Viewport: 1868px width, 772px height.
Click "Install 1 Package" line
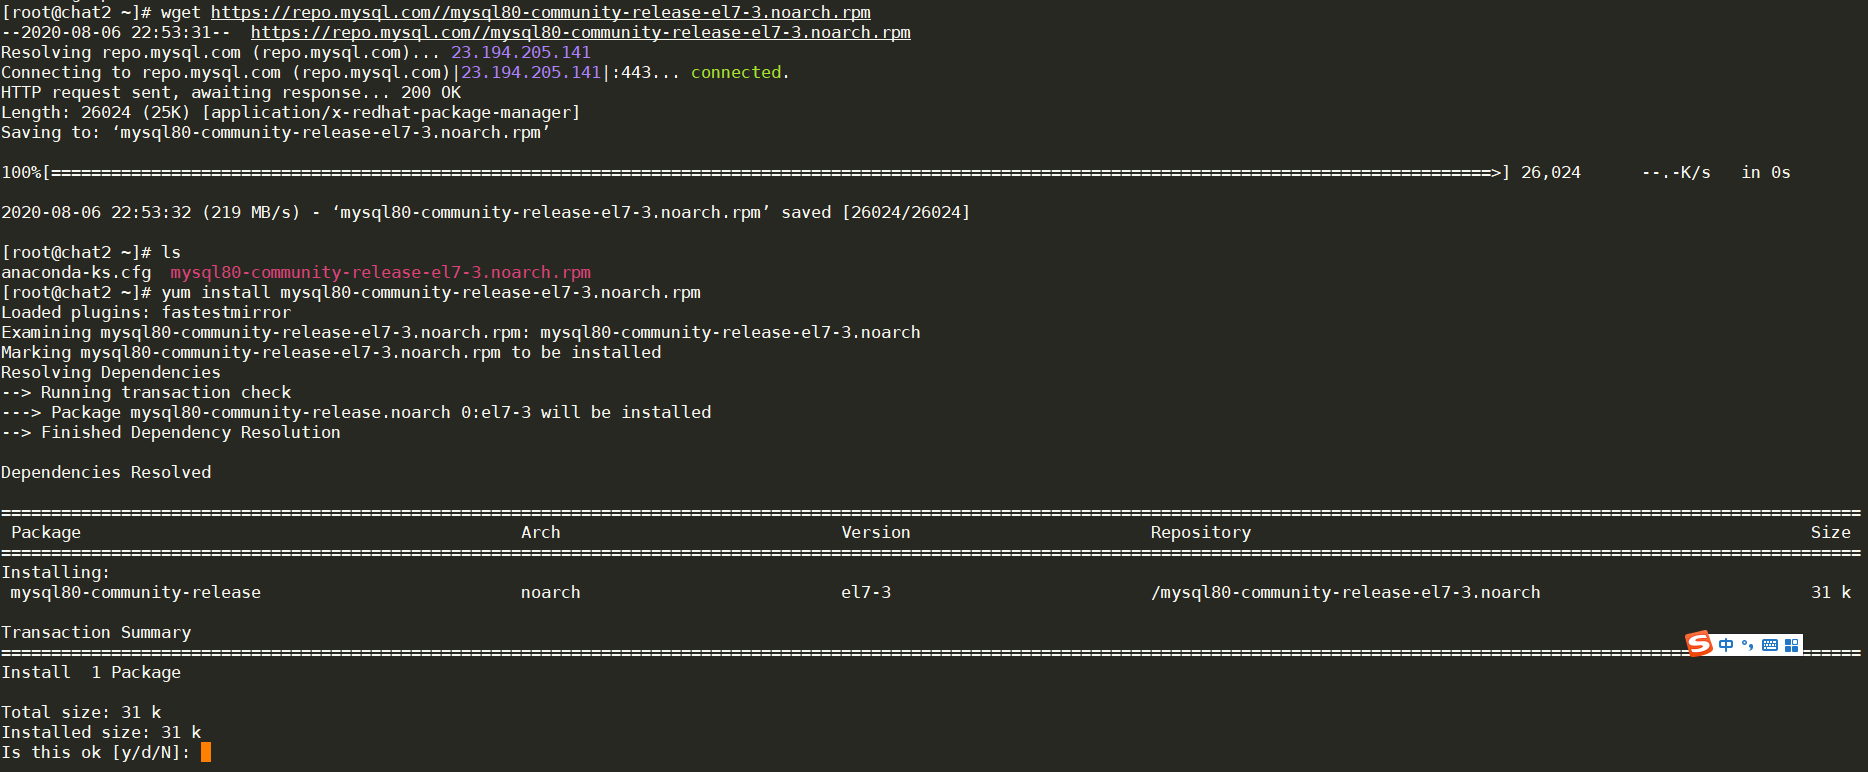pyautogui.click(x=91, y=672)
